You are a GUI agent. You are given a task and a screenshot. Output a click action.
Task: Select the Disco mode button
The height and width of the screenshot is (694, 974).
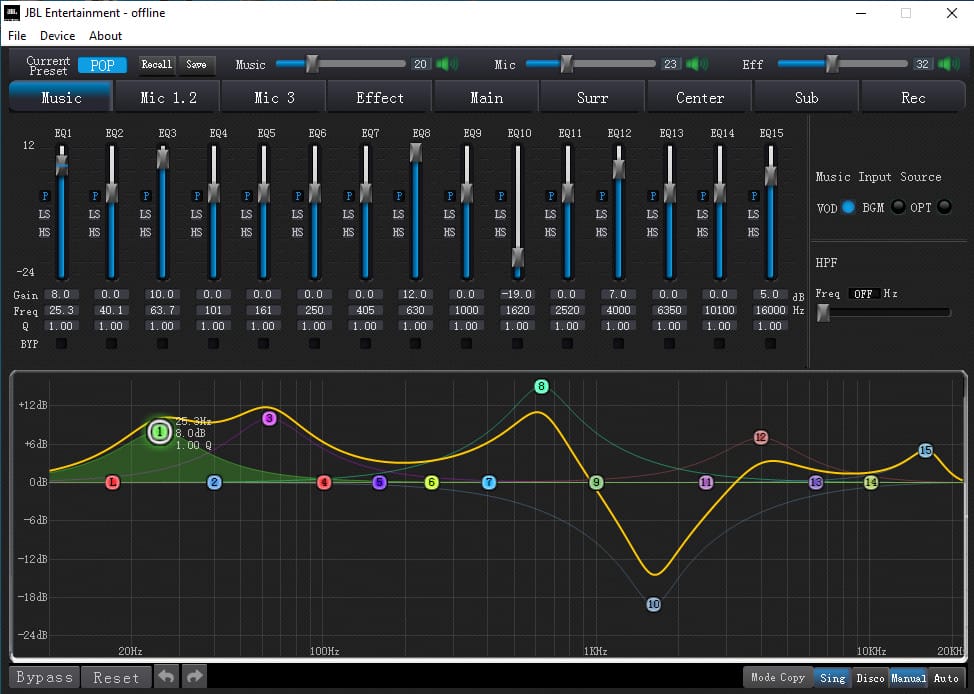[870, 678]
